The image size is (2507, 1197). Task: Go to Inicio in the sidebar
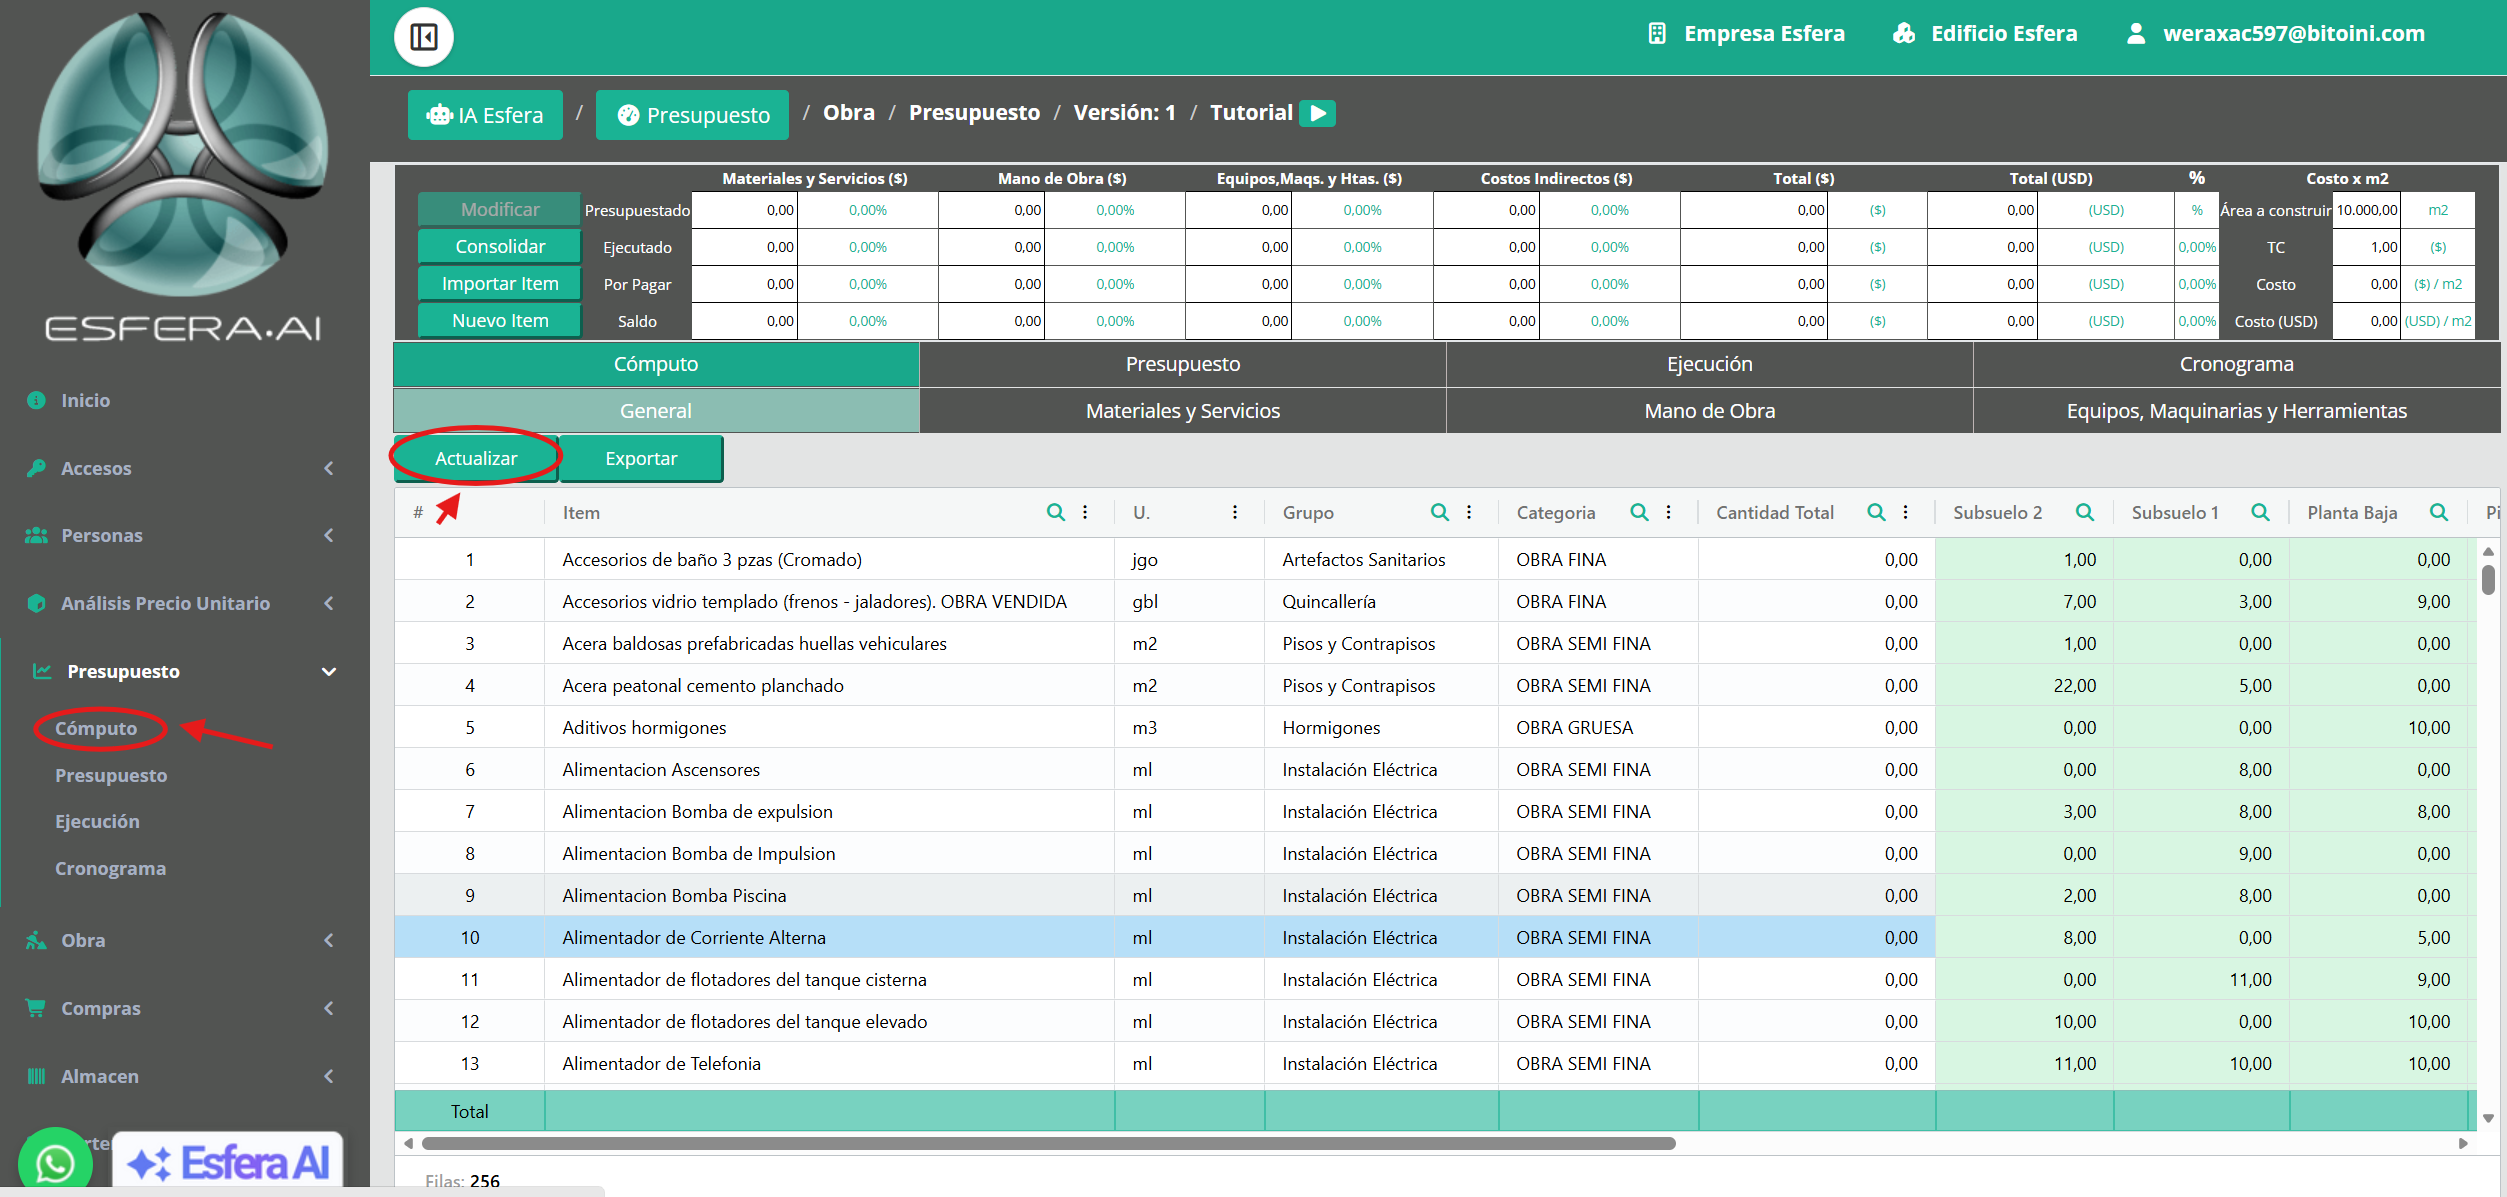(x=85, y=401)
